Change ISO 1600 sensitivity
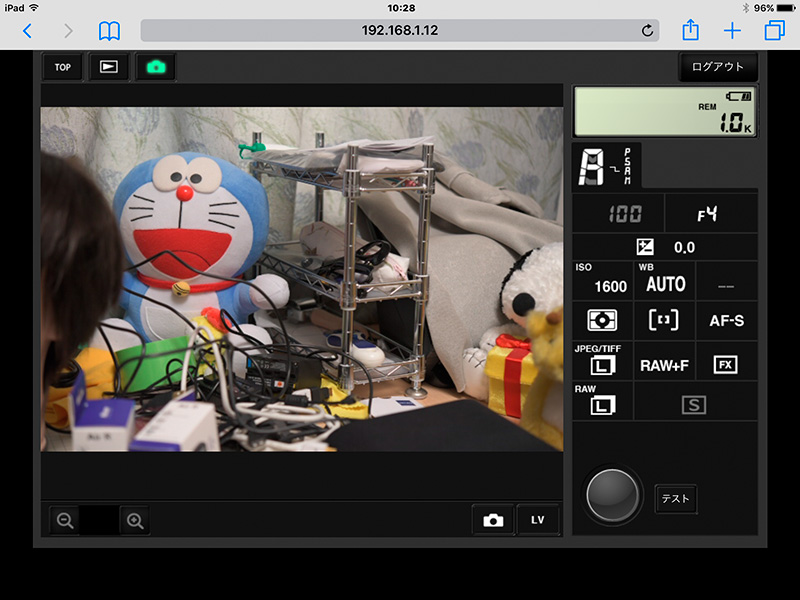Viewport: 800px width, 600px height. click(603, 281)
